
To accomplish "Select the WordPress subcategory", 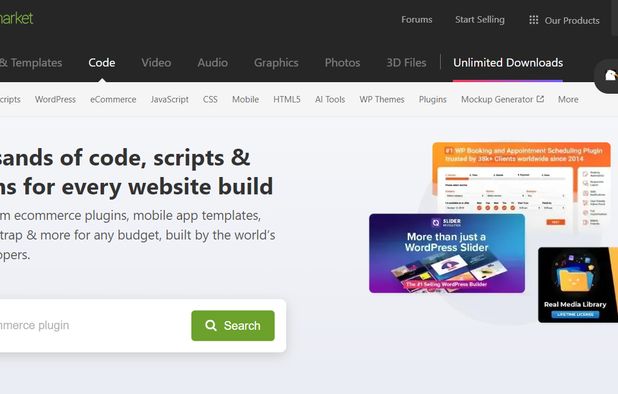I will pyautogui.click(x=55, y=99).
